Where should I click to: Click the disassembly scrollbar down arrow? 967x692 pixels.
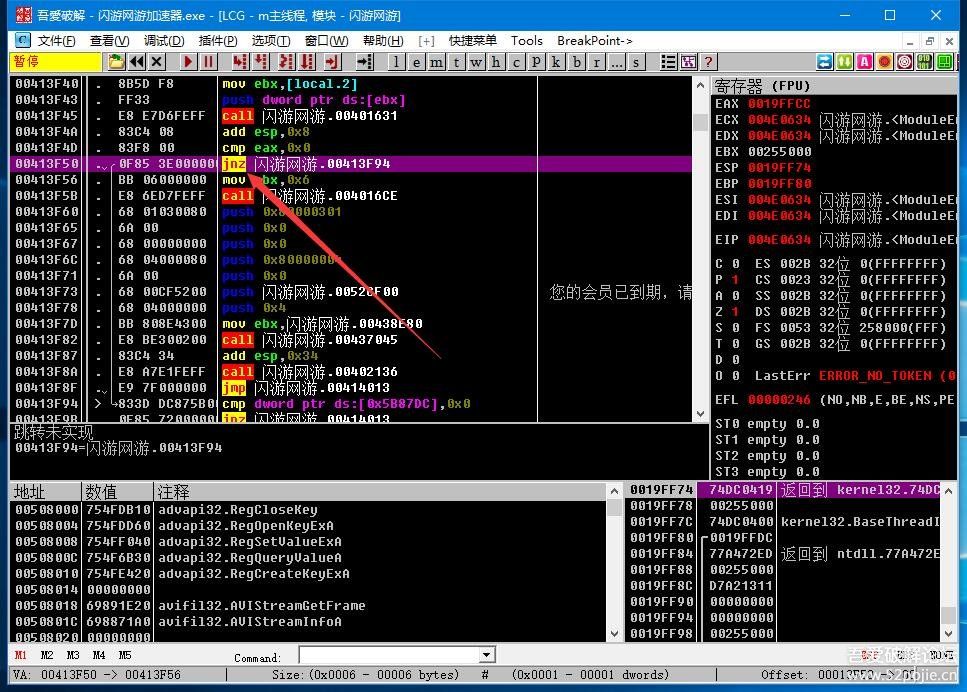[x=700, y=414]
